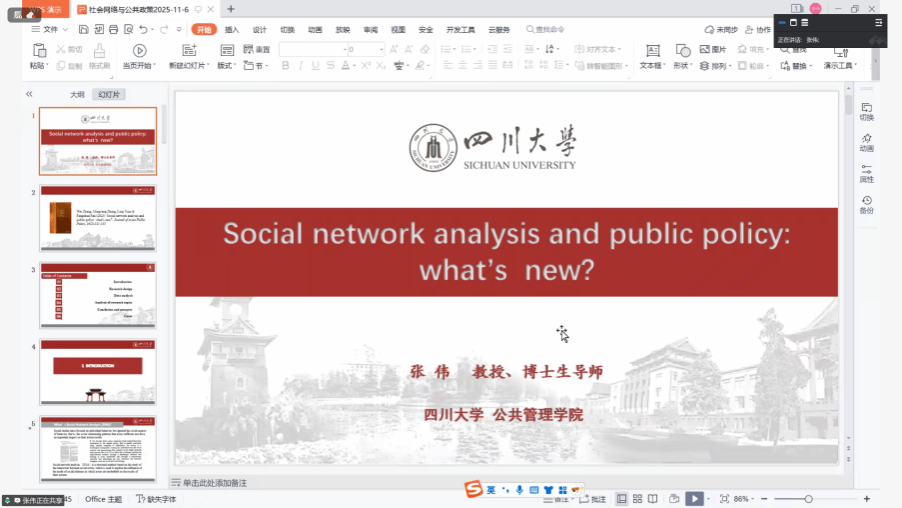
Task: Toggle bold text formatting
Action: (286, 66)
